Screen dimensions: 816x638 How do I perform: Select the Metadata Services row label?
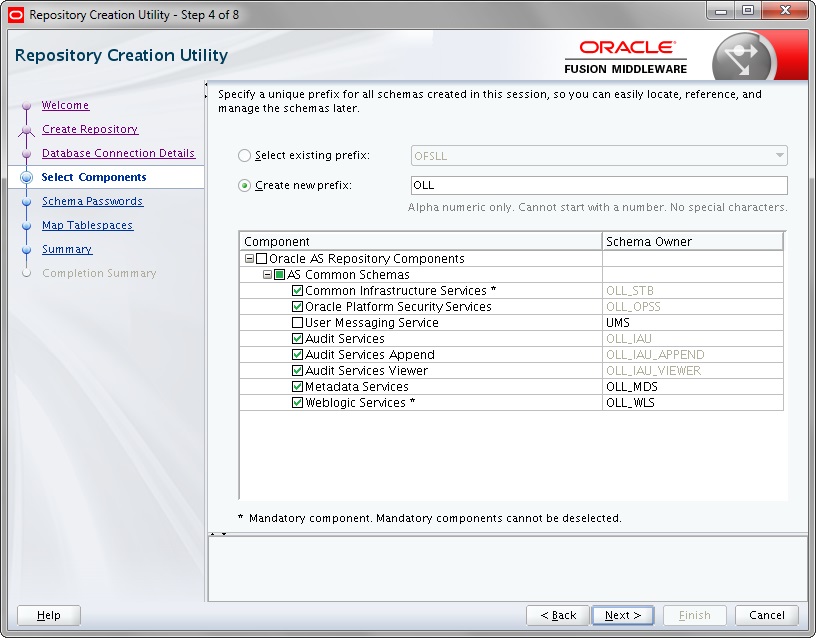click(356, 387)
